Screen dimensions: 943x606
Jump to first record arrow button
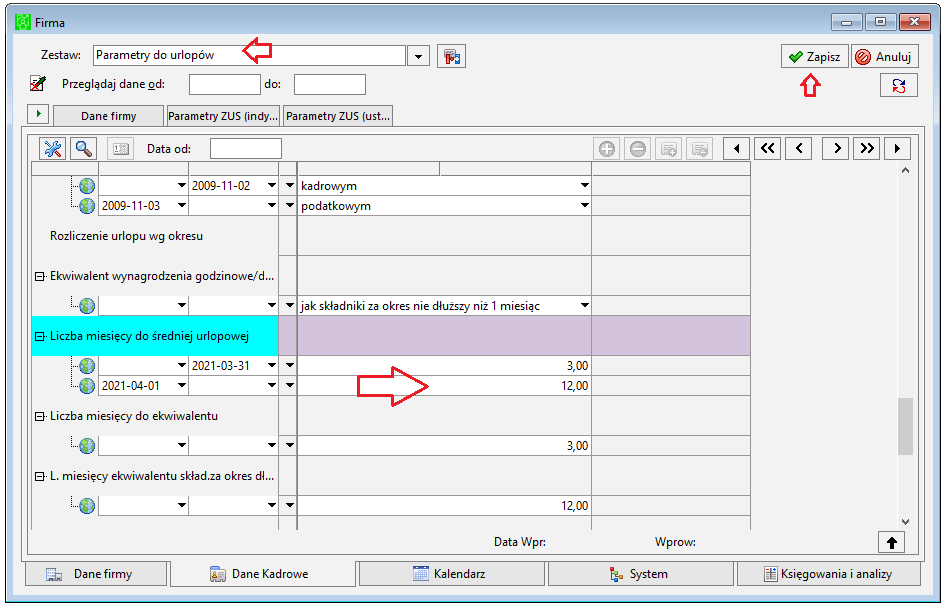(737, 148)
